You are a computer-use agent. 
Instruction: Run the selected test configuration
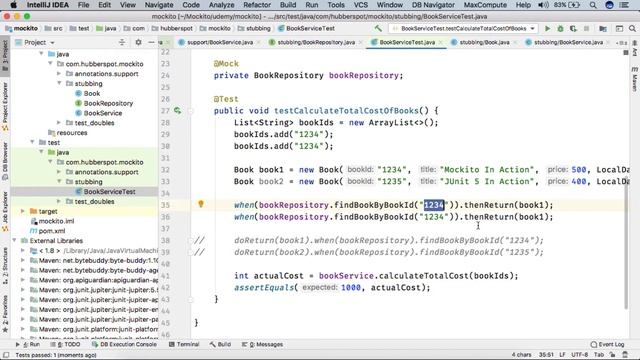coord(547,29)
